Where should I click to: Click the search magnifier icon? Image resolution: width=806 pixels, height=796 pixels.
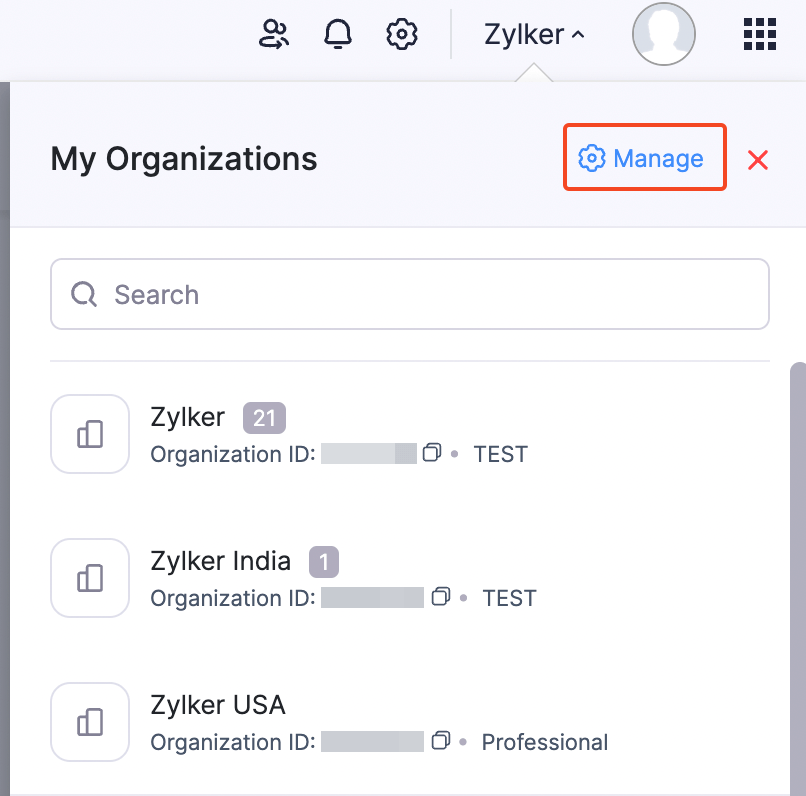coord(83,294)
